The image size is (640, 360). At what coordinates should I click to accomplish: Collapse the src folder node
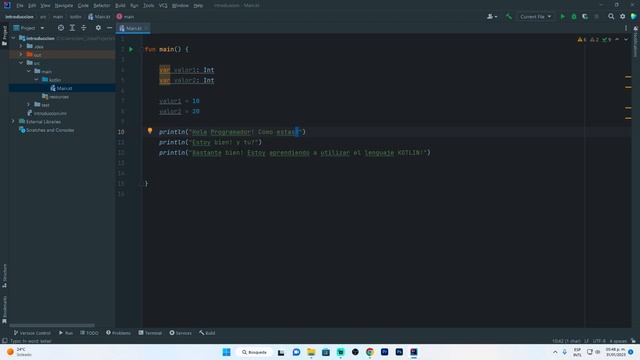pyautogui.click(x=21, y=63)
